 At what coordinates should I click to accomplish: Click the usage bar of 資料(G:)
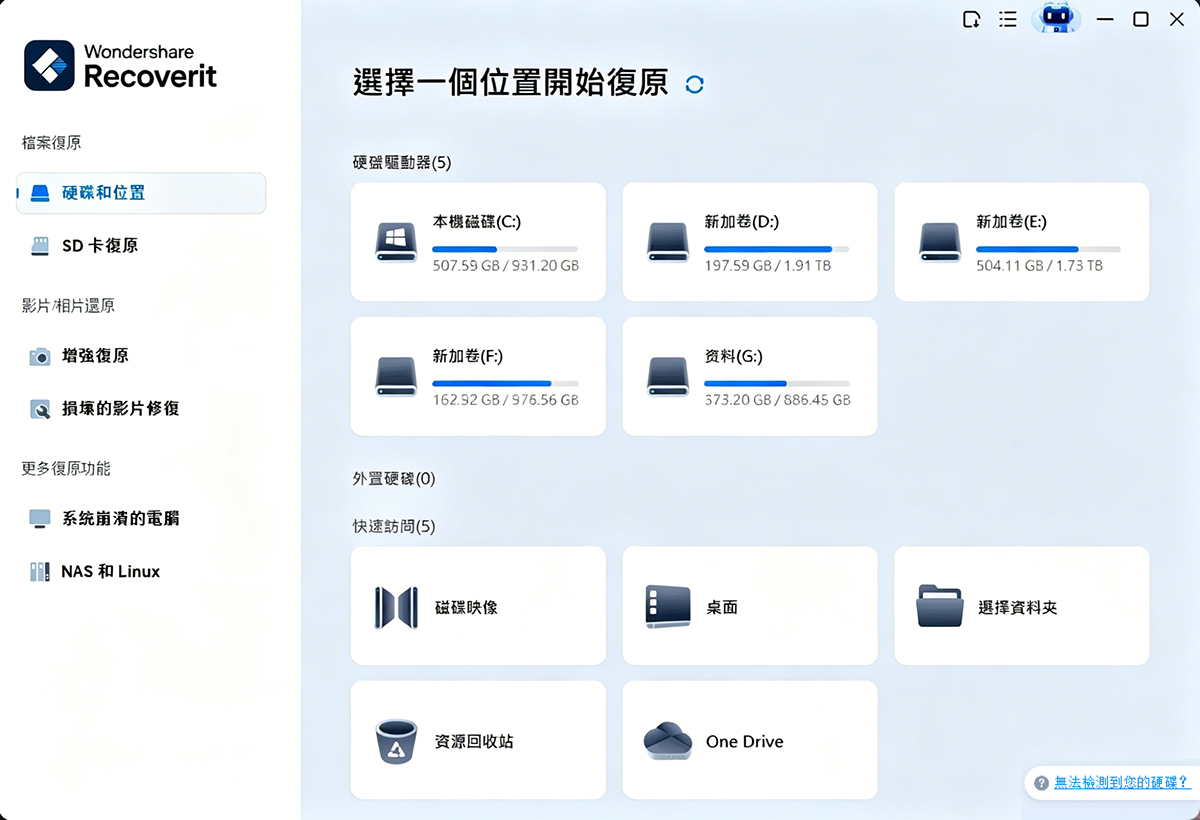click(x=777, y=383)
